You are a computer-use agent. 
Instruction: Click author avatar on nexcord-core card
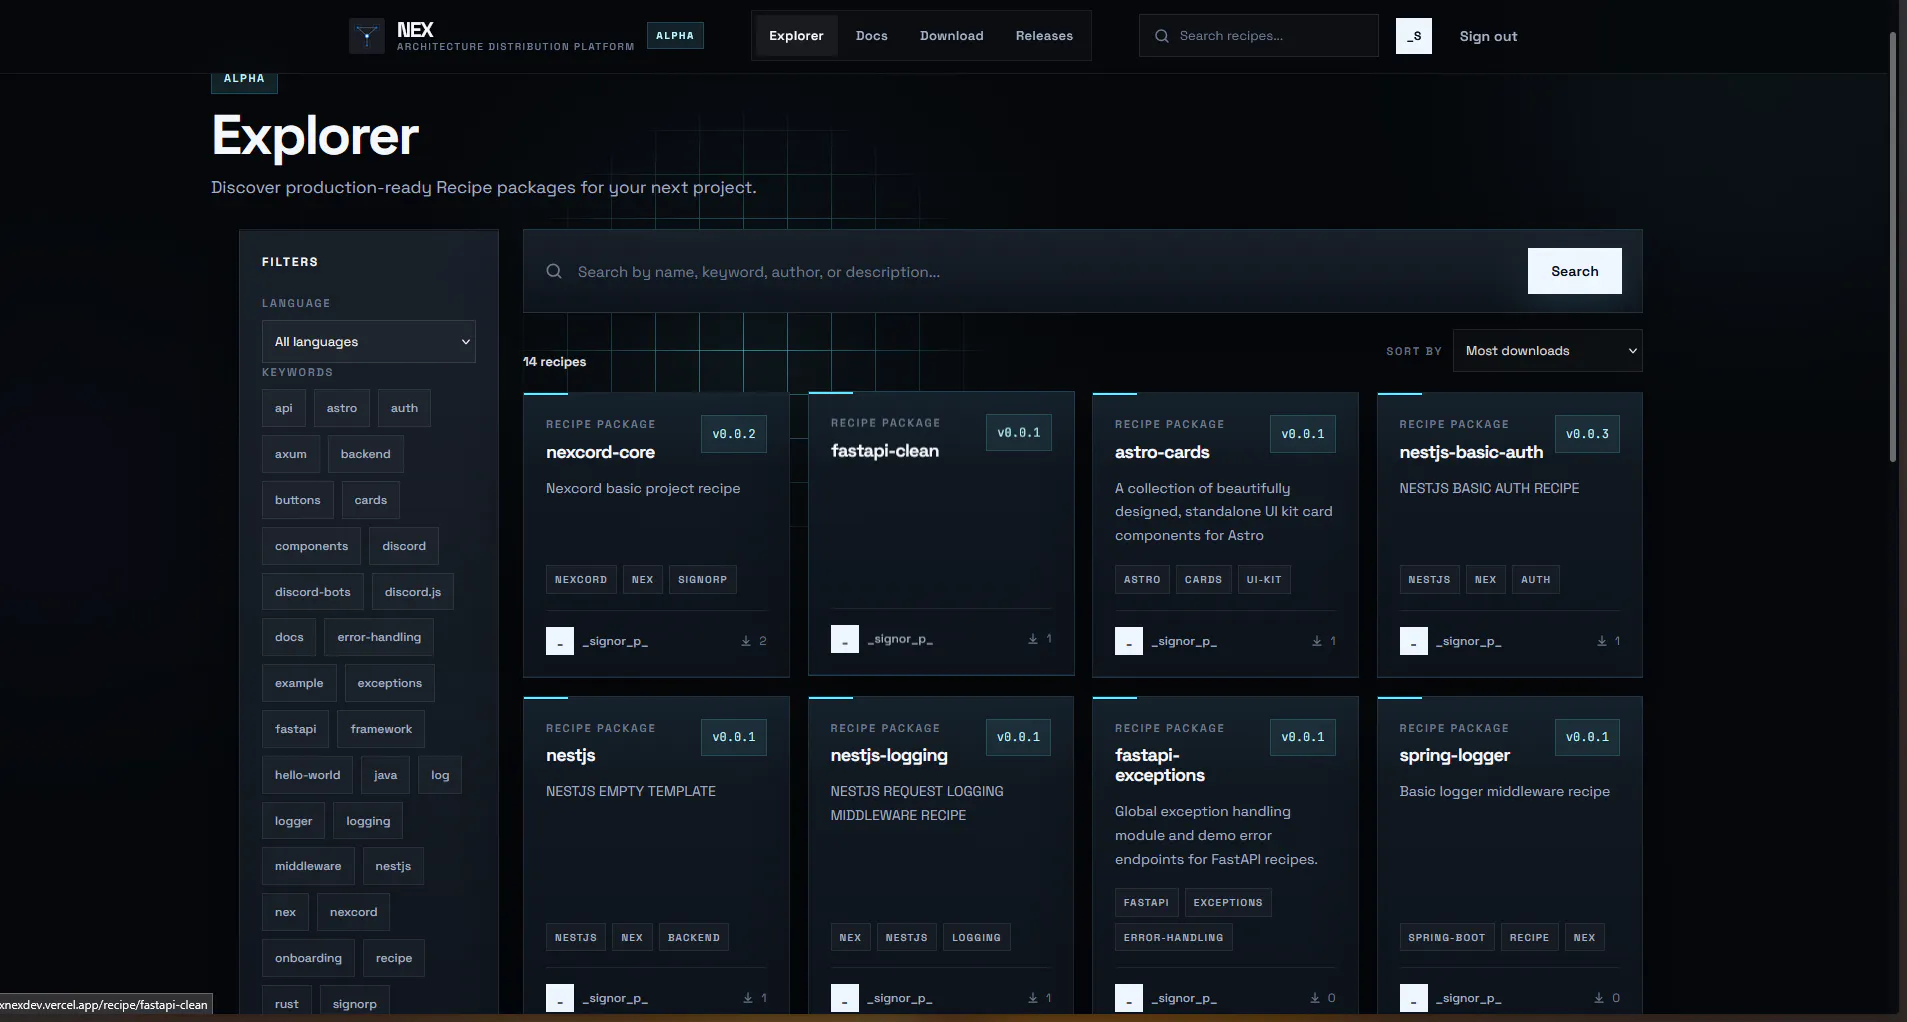pyautogui.click(x=560, y=641)
